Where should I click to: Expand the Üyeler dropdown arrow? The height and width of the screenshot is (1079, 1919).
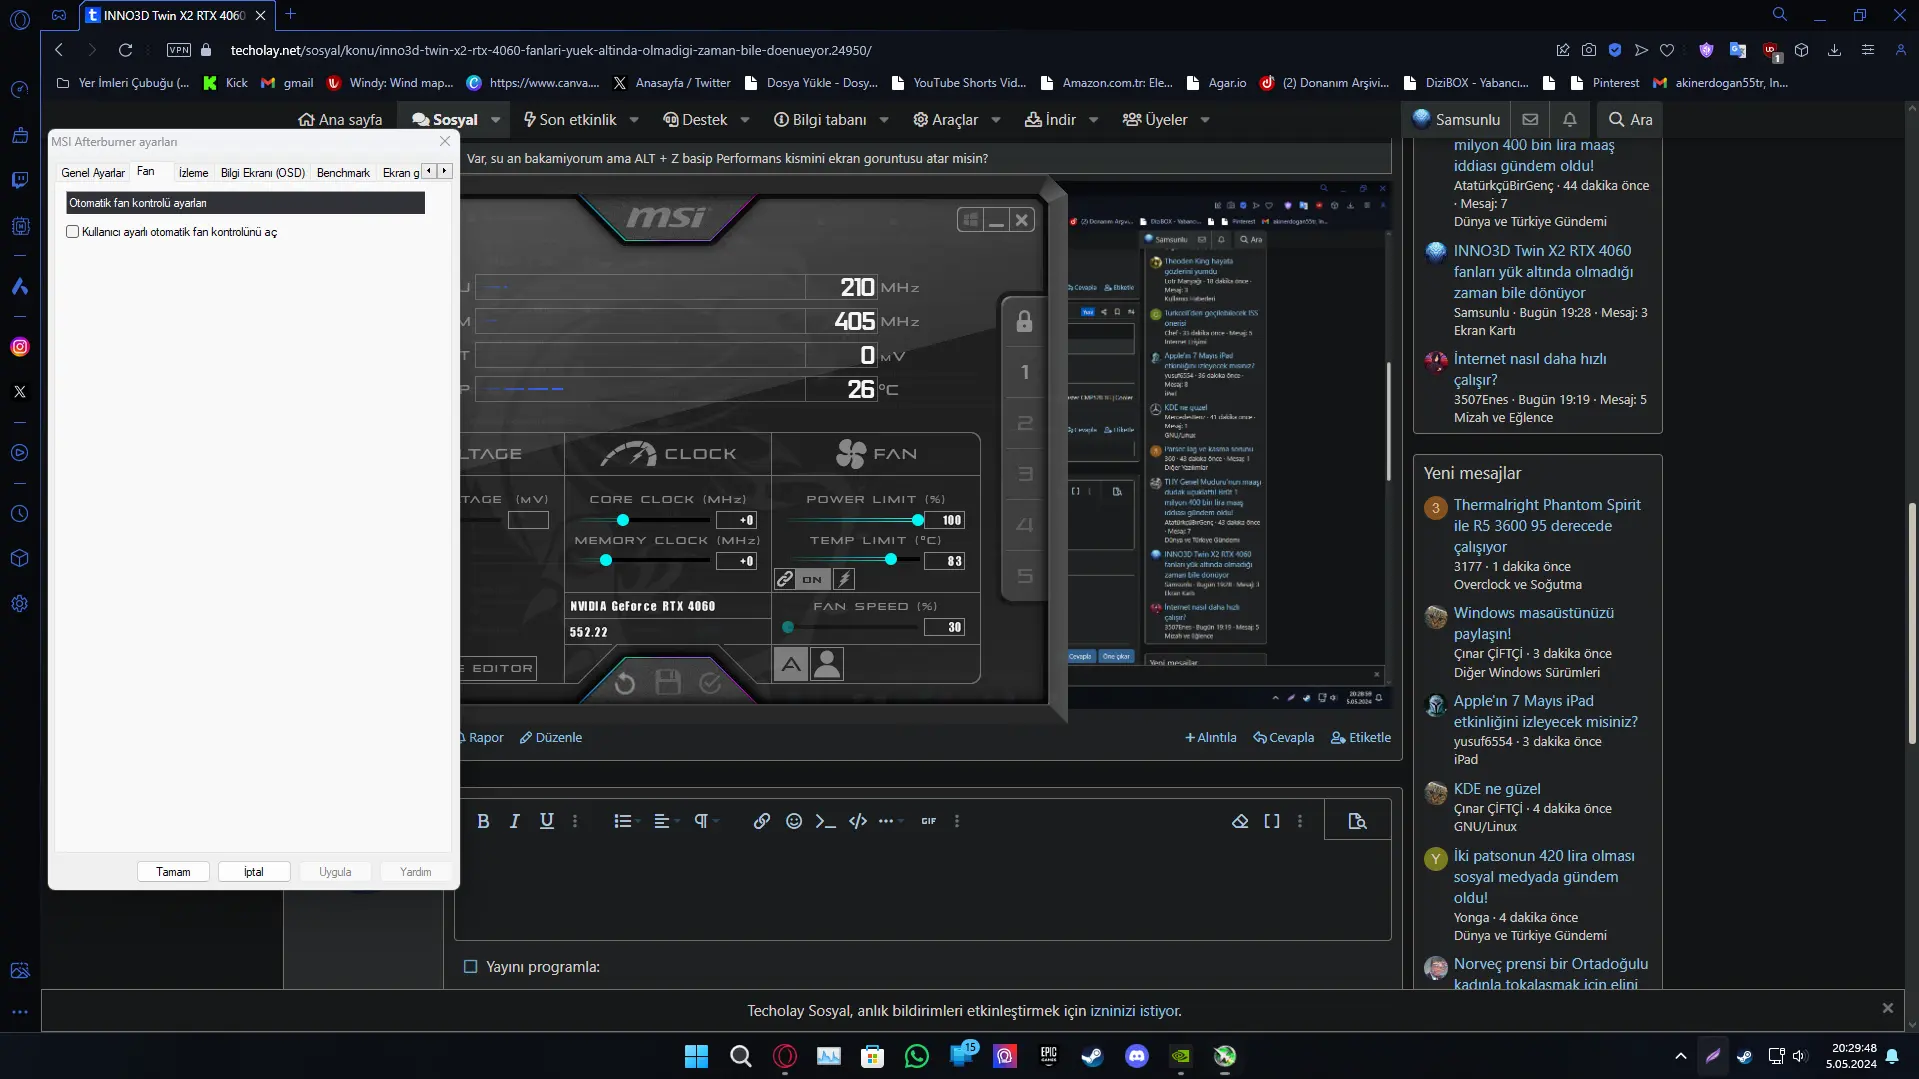[1205, 120]
